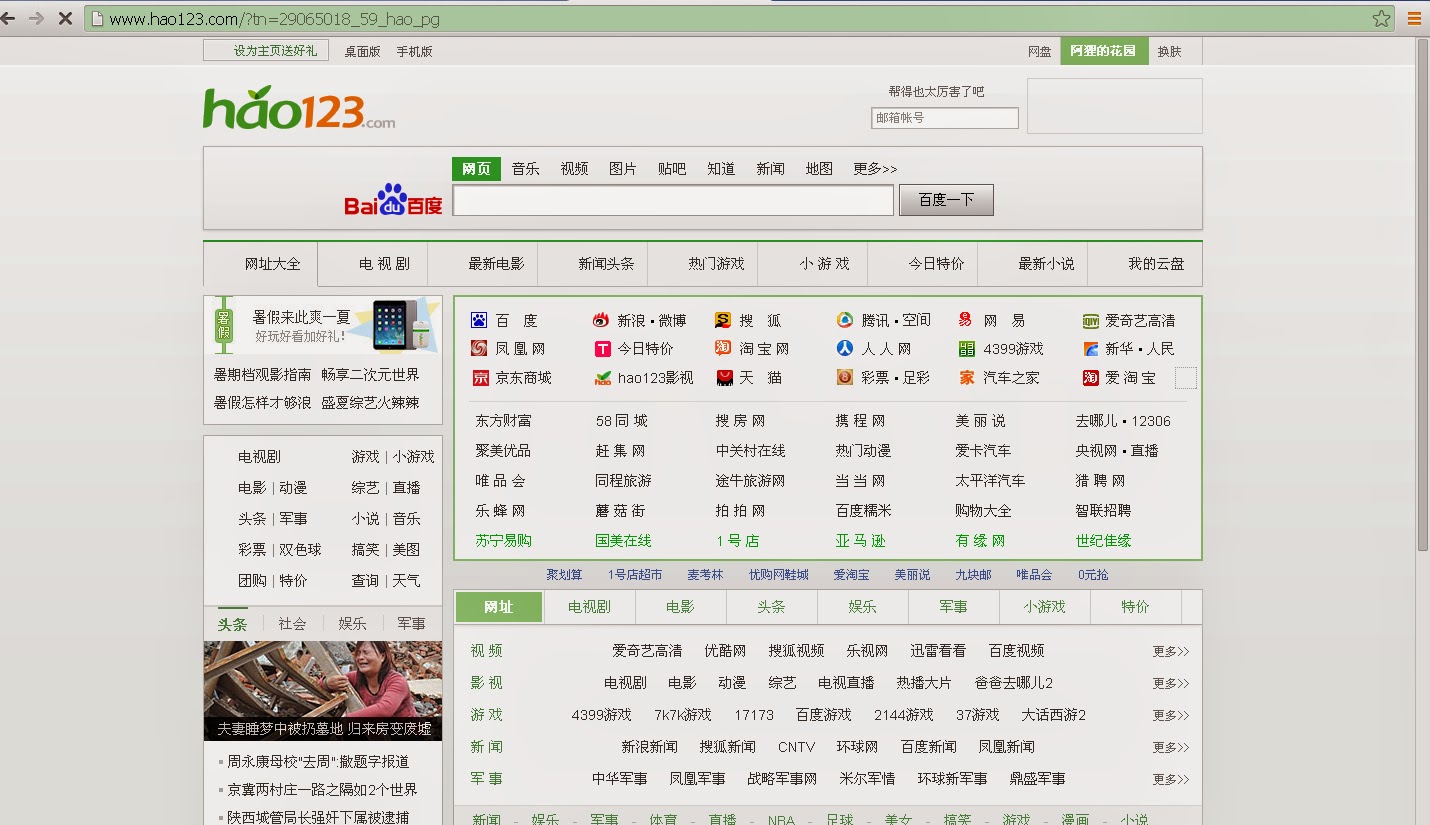Open the Chrome hamburger menu
Image resolution: width=1430 pixels, height=825 pixels.
[x=1414, y=18]
